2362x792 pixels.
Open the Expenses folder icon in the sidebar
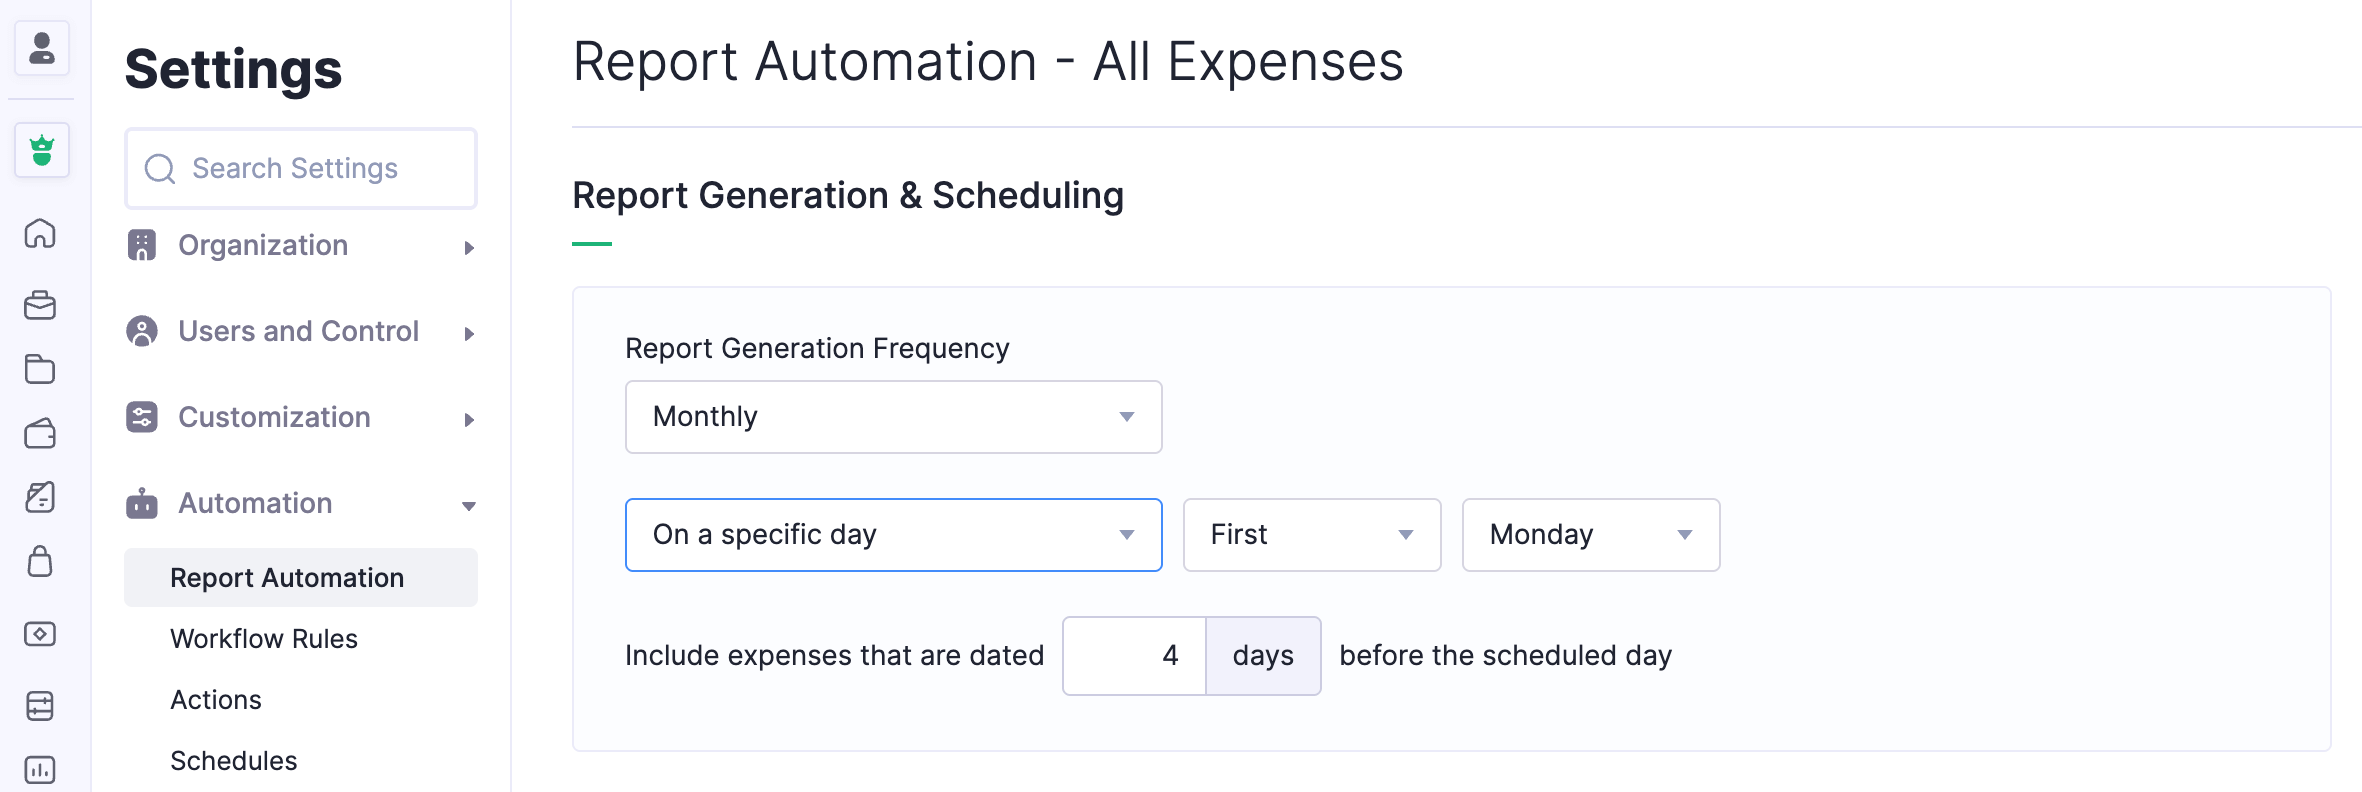click(x=41, y=370)
